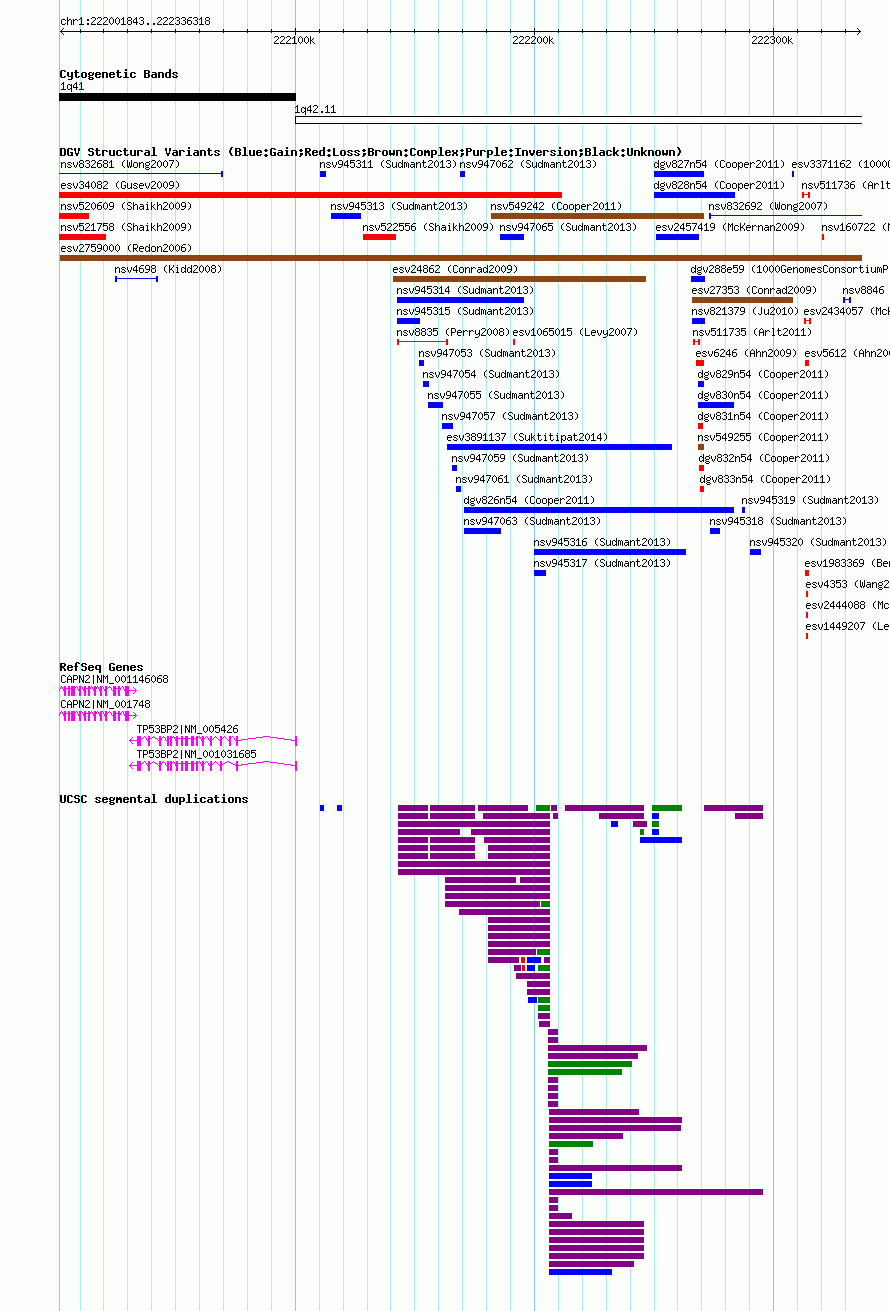Image resolution: width=890 pixels, height=1311 pixels.
Task: Select variant esv27353 (Conrad2009)
Action: coord(754,290)
